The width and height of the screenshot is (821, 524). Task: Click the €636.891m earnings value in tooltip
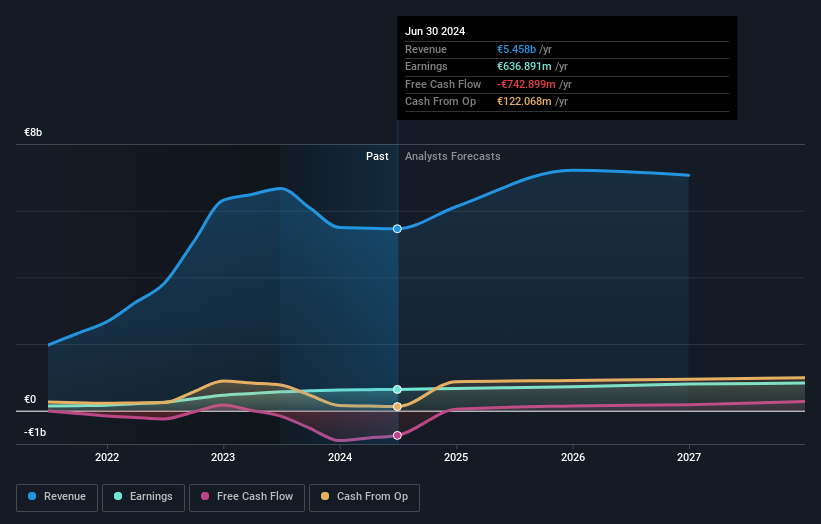[524, 66]
